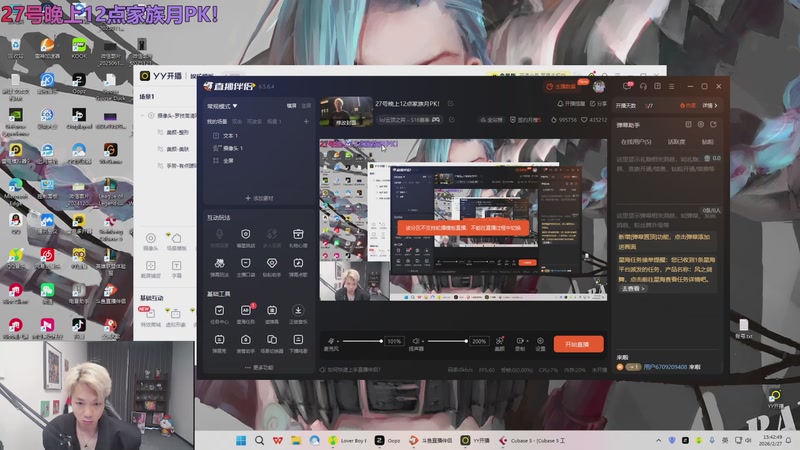Open the messages icon with red badge
The height and width of the screenshot is (450, 800).
(627, 86)
